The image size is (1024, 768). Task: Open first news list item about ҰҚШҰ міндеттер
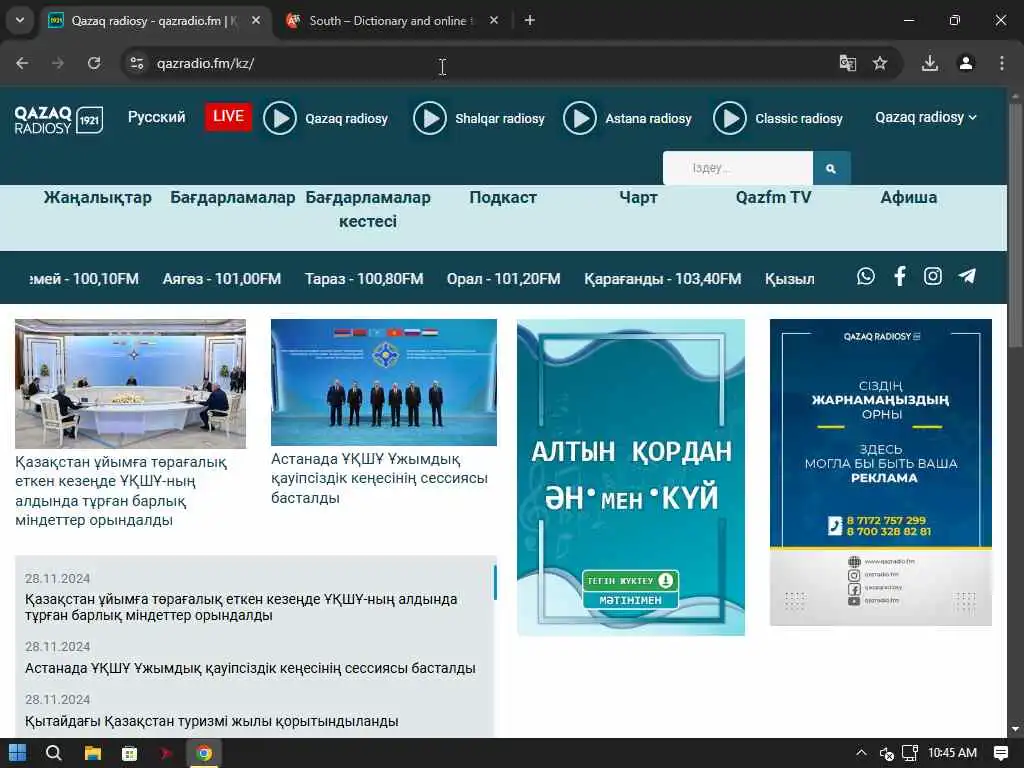pos(241,607)
